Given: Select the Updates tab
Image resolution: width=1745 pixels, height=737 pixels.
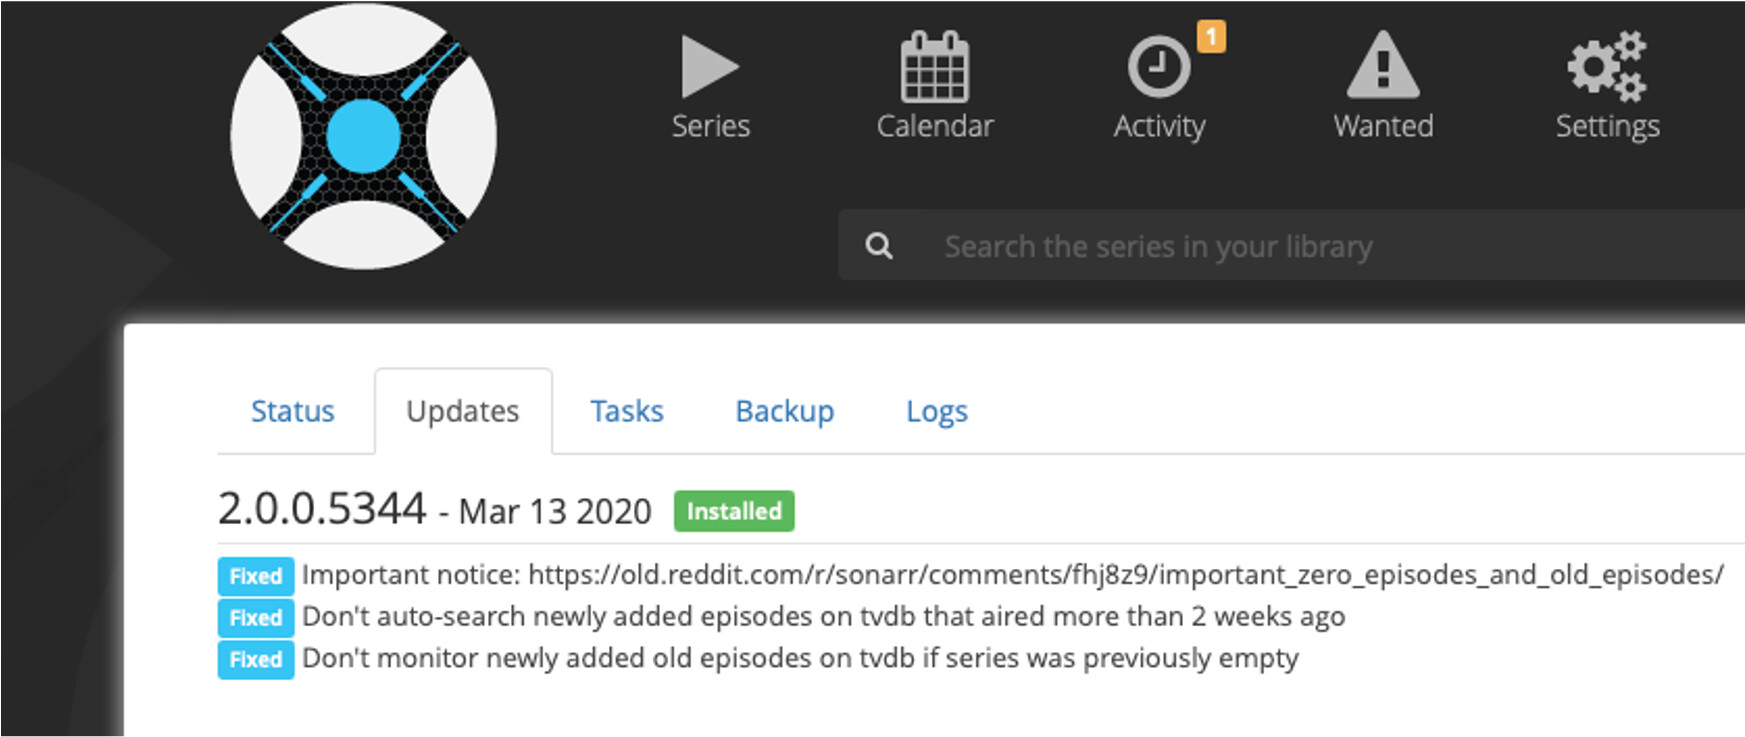Looking at the screenshot, I should pos(463,411).
